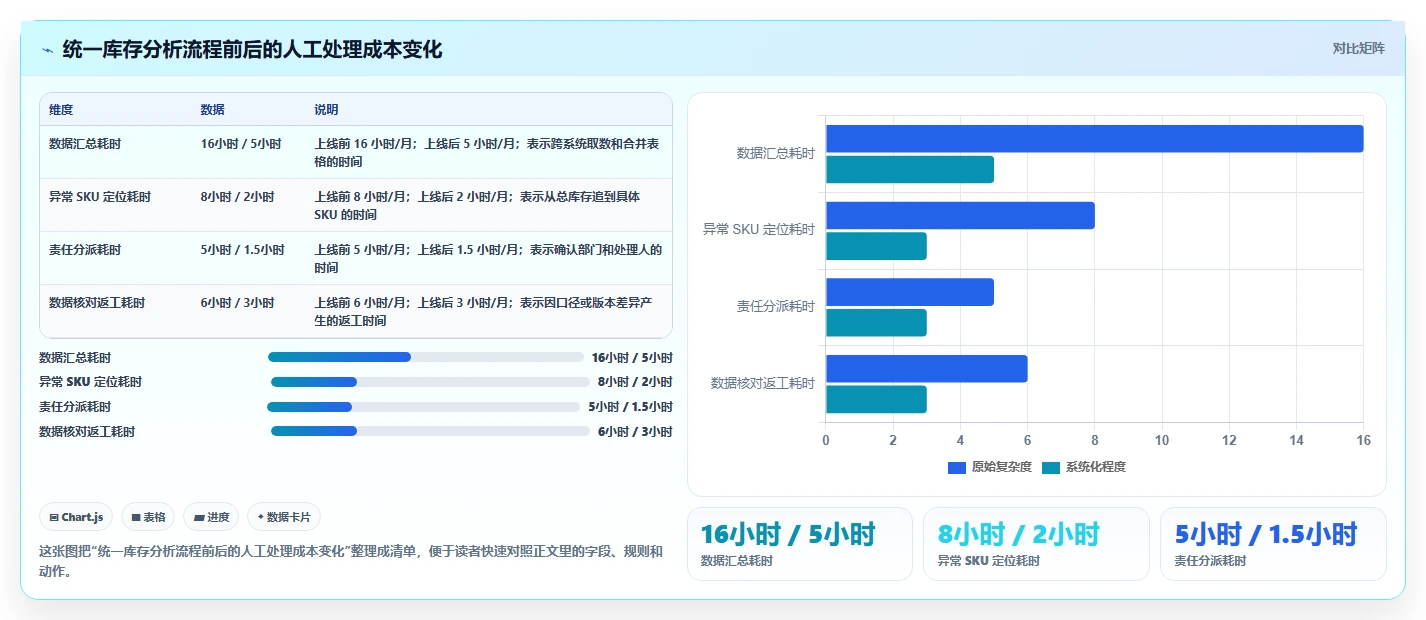Click the dark blue 责任分派耗时 chart bar
The image size is (1426, 620).
coord(910,292)
